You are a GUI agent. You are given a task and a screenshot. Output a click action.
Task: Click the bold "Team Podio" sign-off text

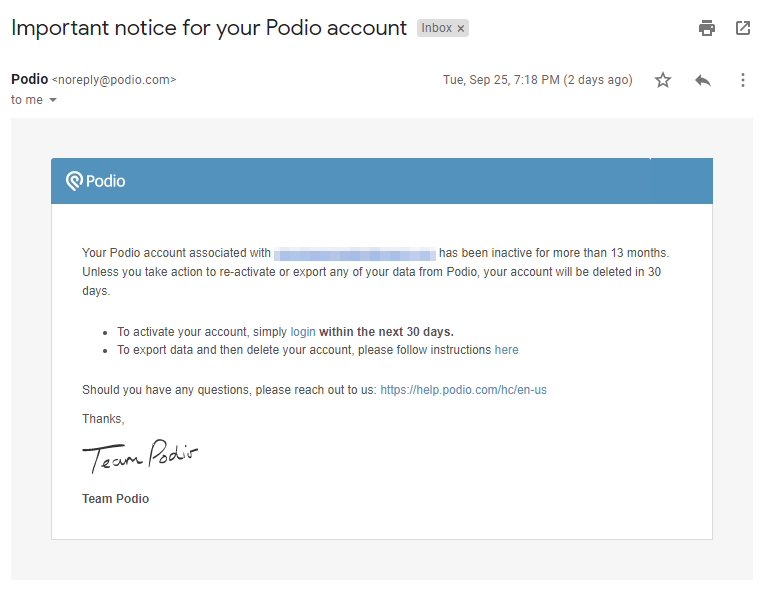click(115, 498)
